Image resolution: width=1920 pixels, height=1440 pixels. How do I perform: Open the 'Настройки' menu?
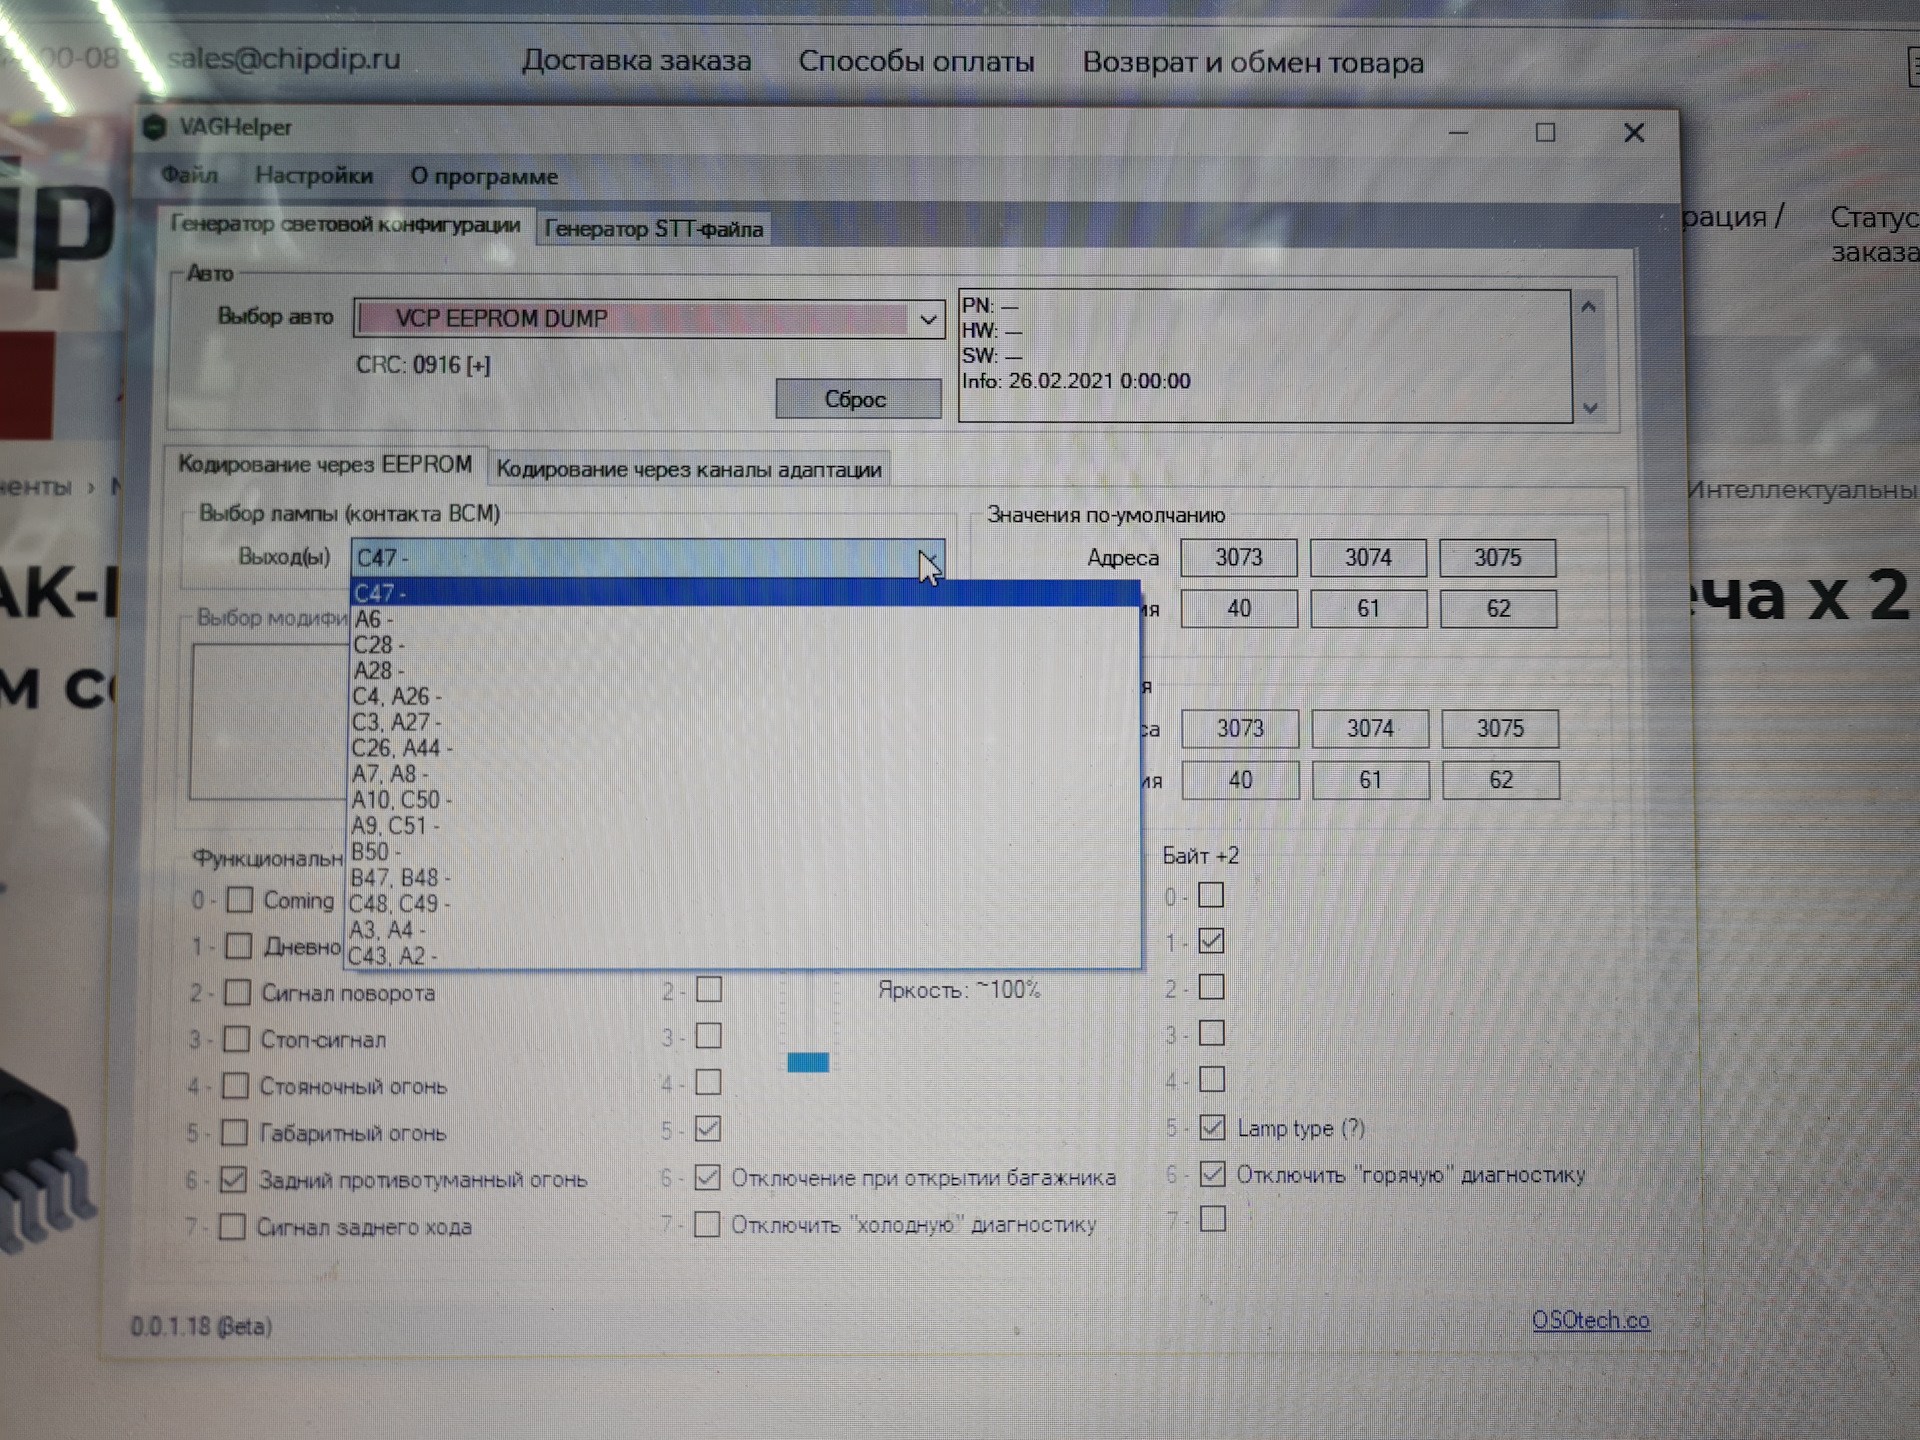pos(314,176)
